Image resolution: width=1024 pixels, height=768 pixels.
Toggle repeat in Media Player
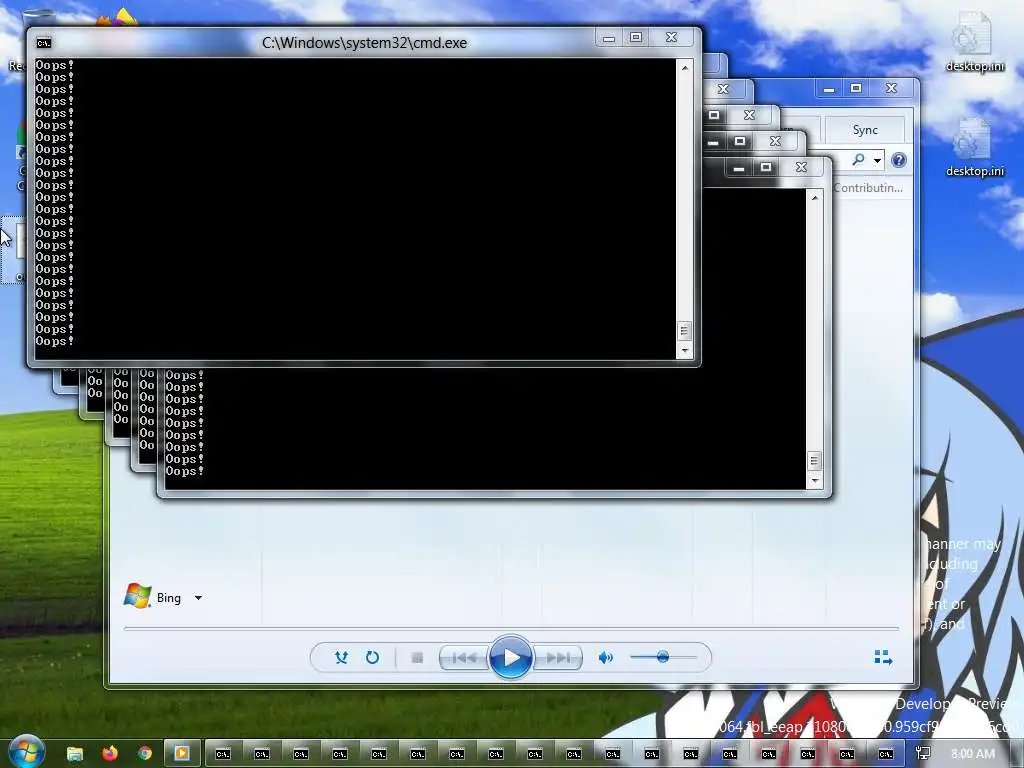coord(372,658)
